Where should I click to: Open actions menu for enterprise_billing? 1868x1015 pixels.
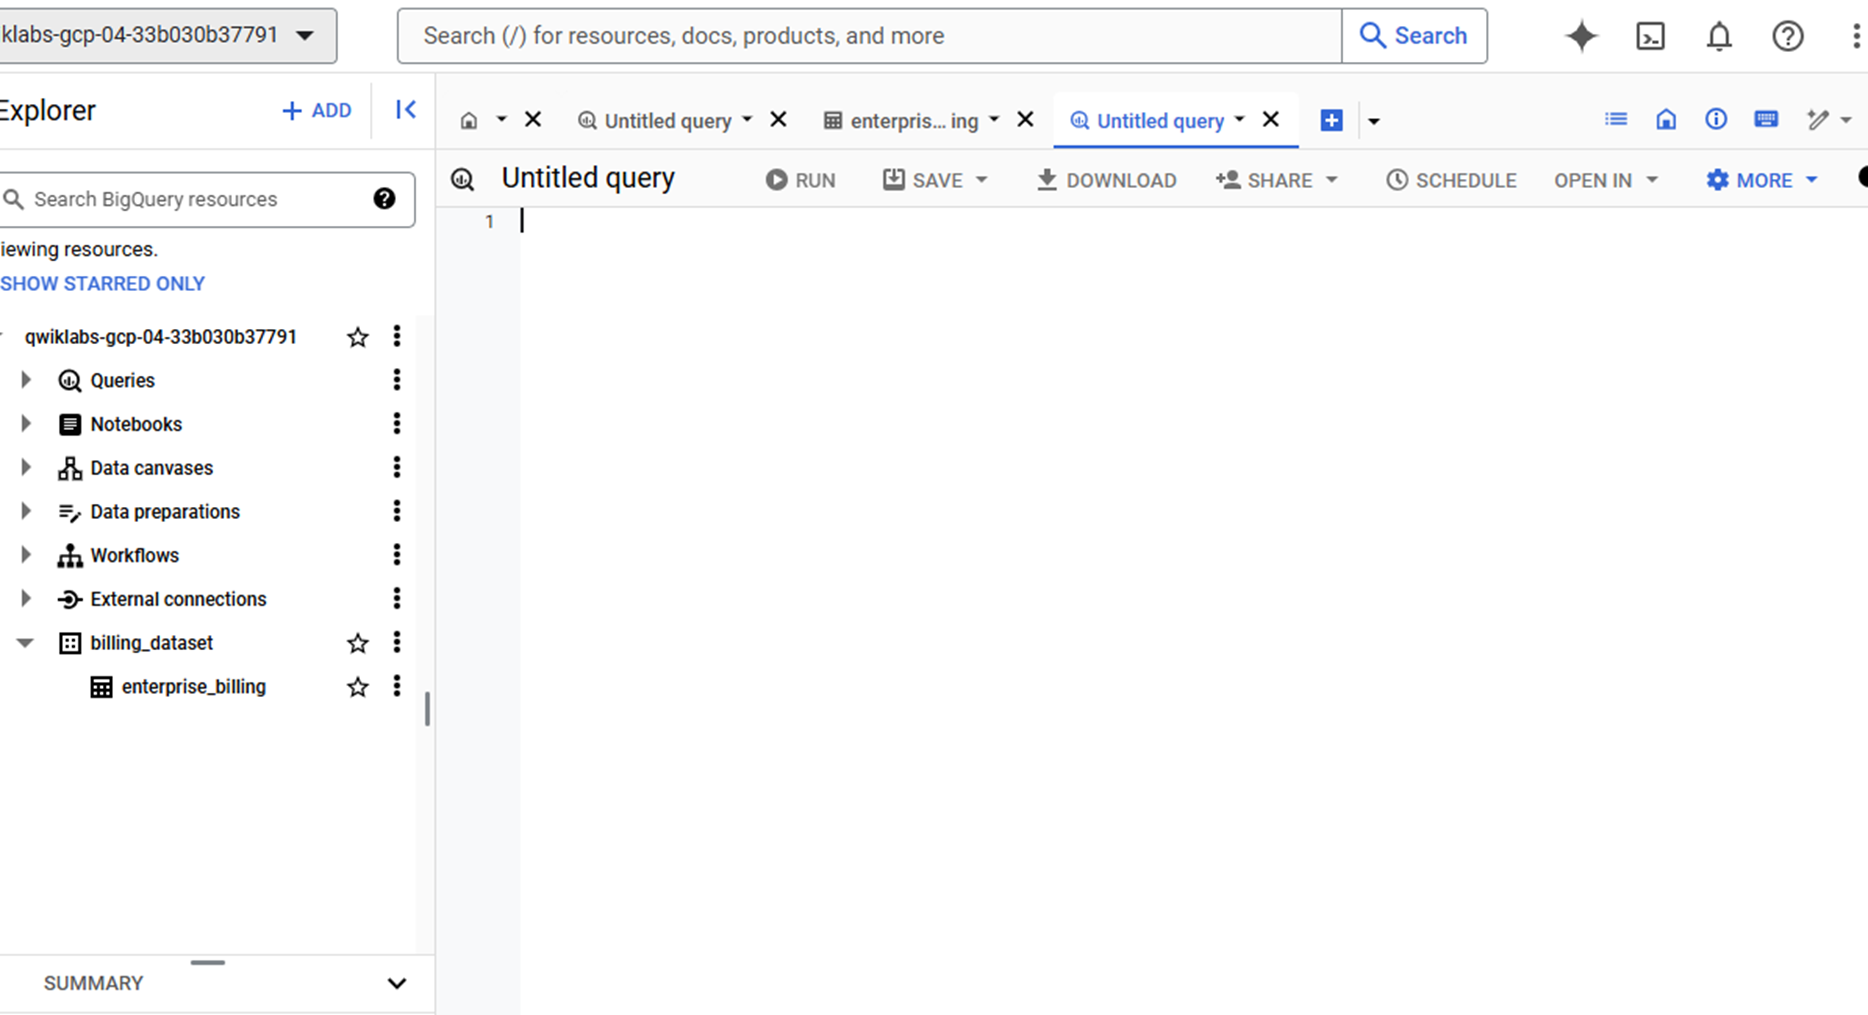coord(397,687)
